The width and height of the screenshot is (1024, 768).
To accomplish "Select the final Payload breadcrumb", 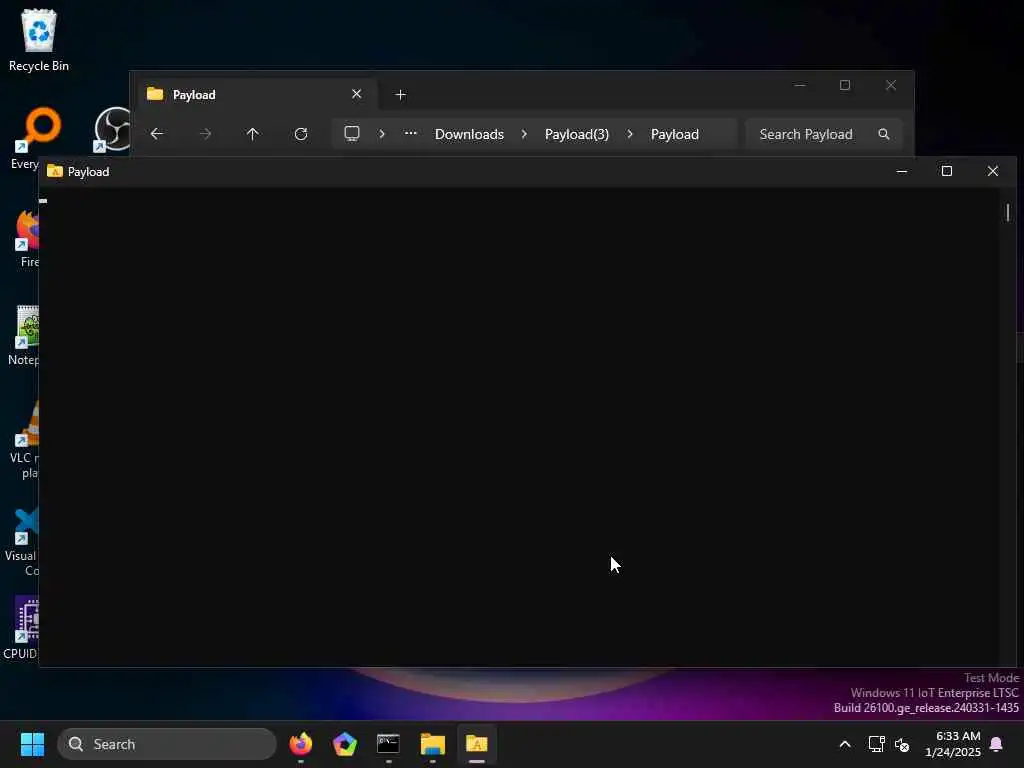I will pos(675,134).
